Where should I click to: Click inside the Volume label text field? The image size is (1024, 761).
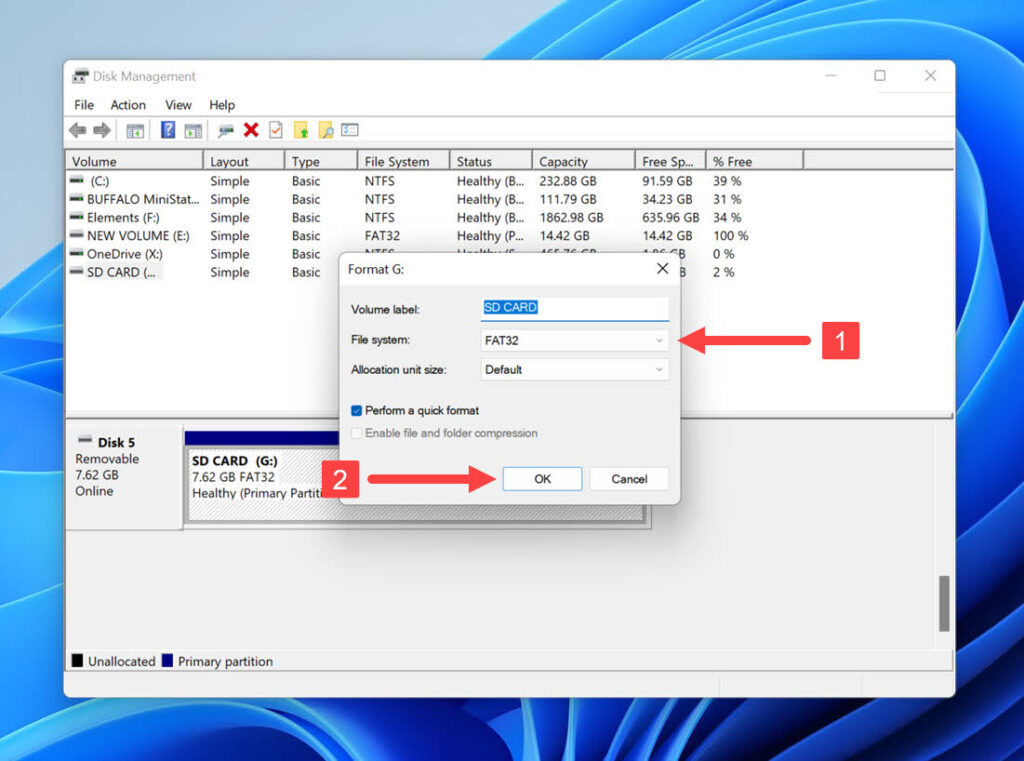[574, 308]
